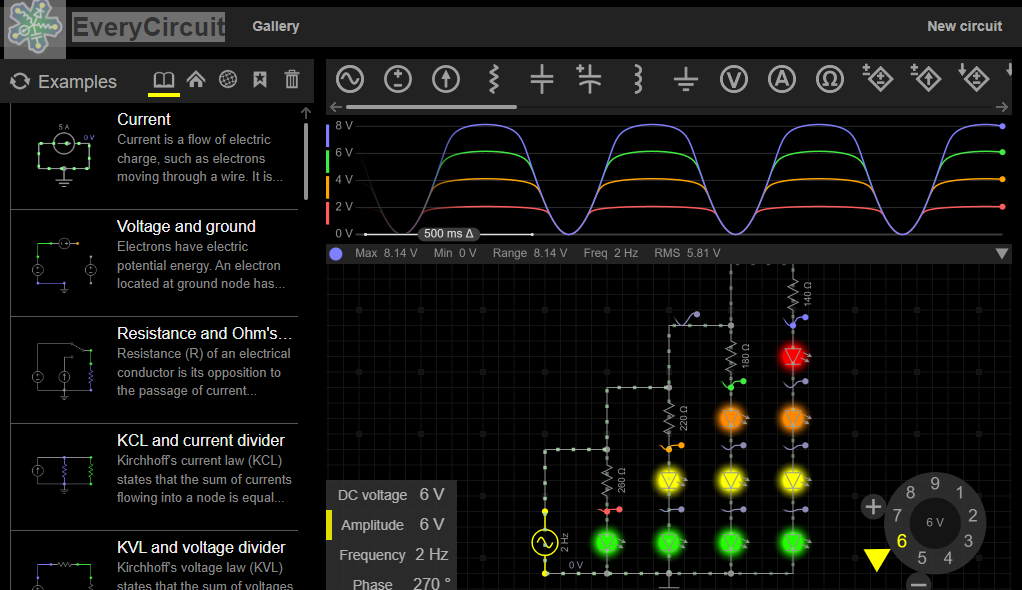Add an AC voltage source component
This screenshot has width=1022, height=590.
click(x=349, y=79)
